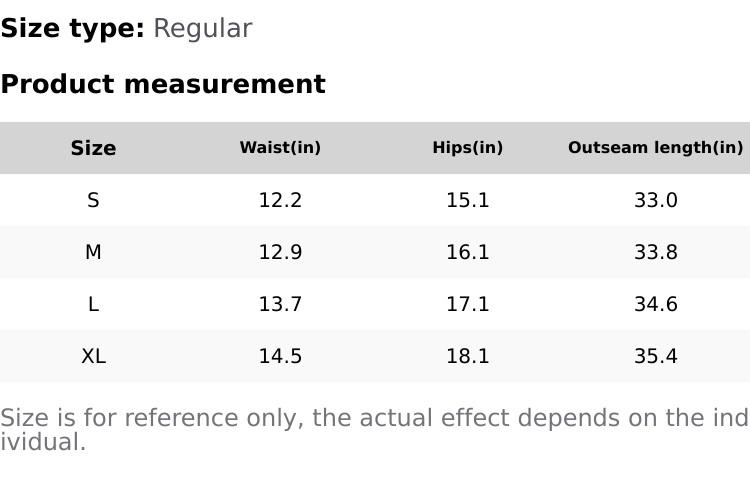
Task: Click hips value 16.1 in M row
Action: (467, 252)
